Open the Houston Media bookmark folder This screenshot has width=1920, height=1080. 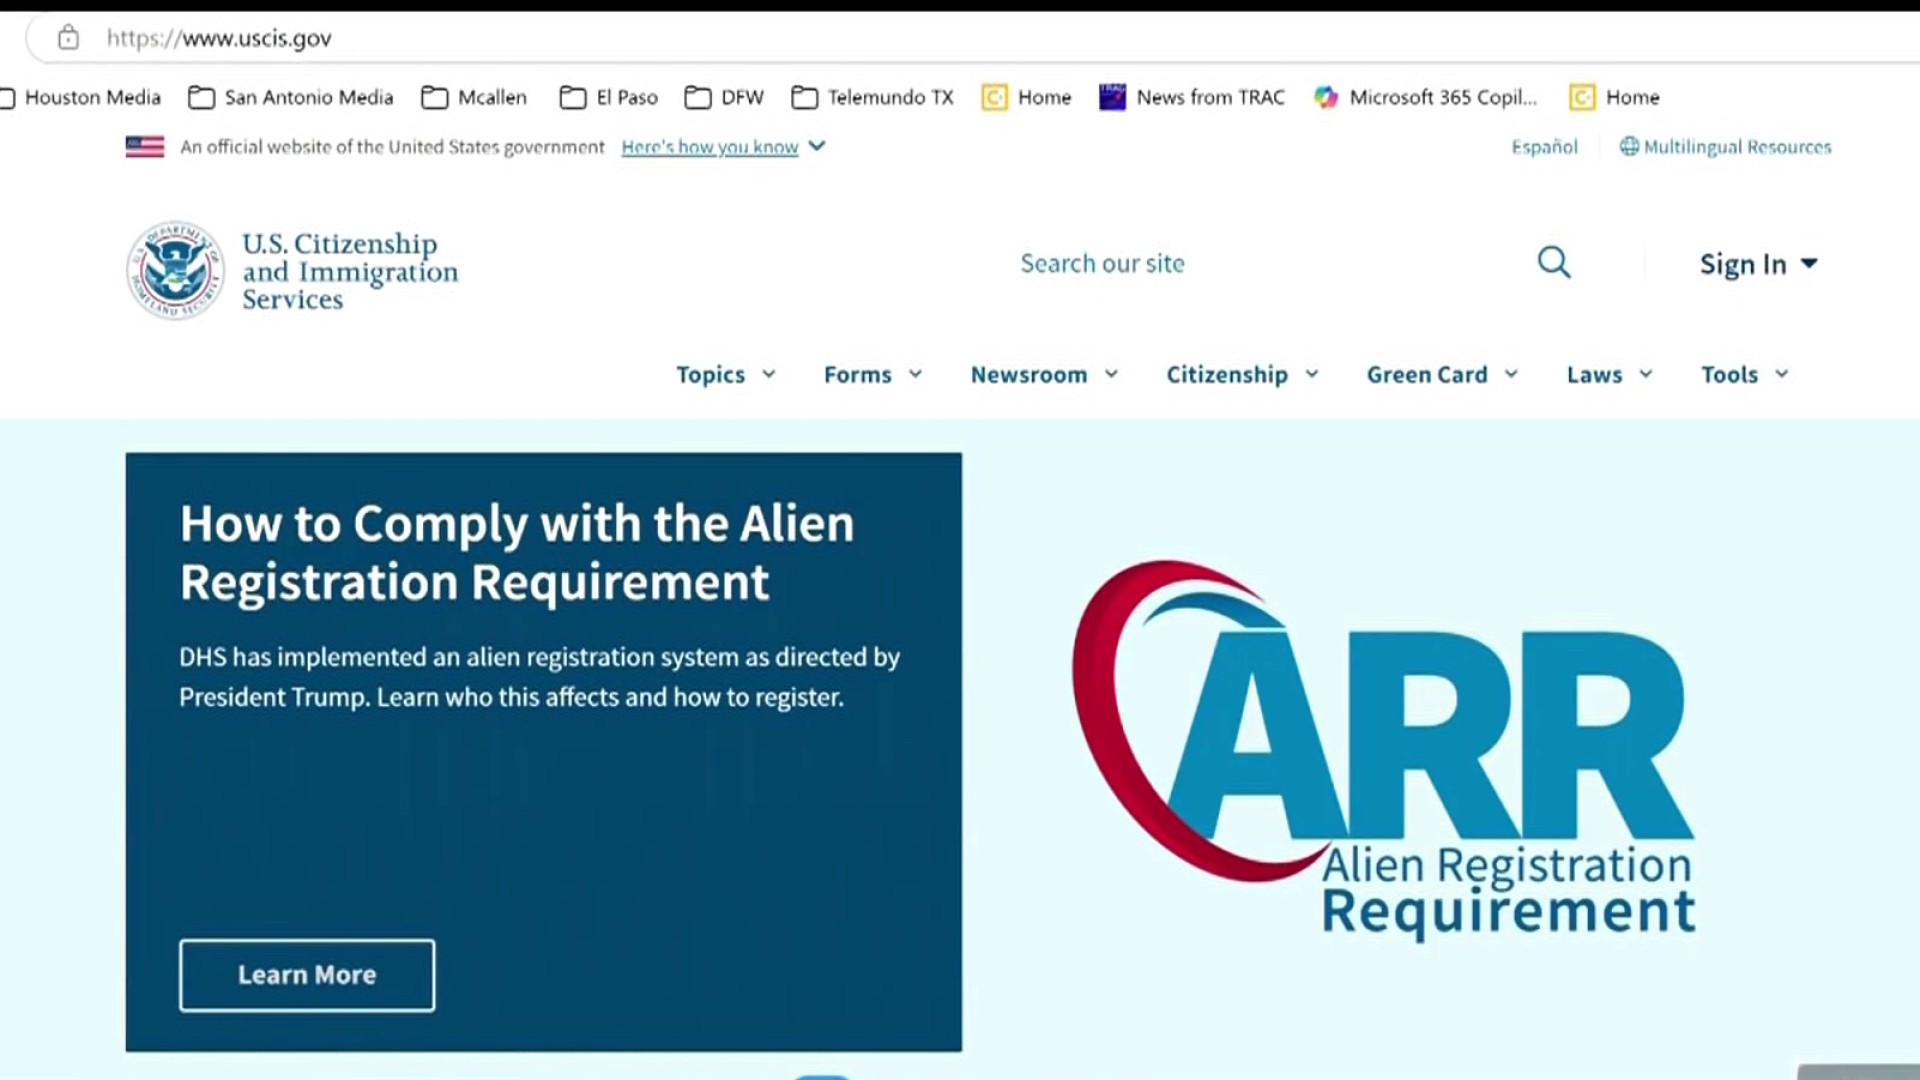[x=80, y=97]
